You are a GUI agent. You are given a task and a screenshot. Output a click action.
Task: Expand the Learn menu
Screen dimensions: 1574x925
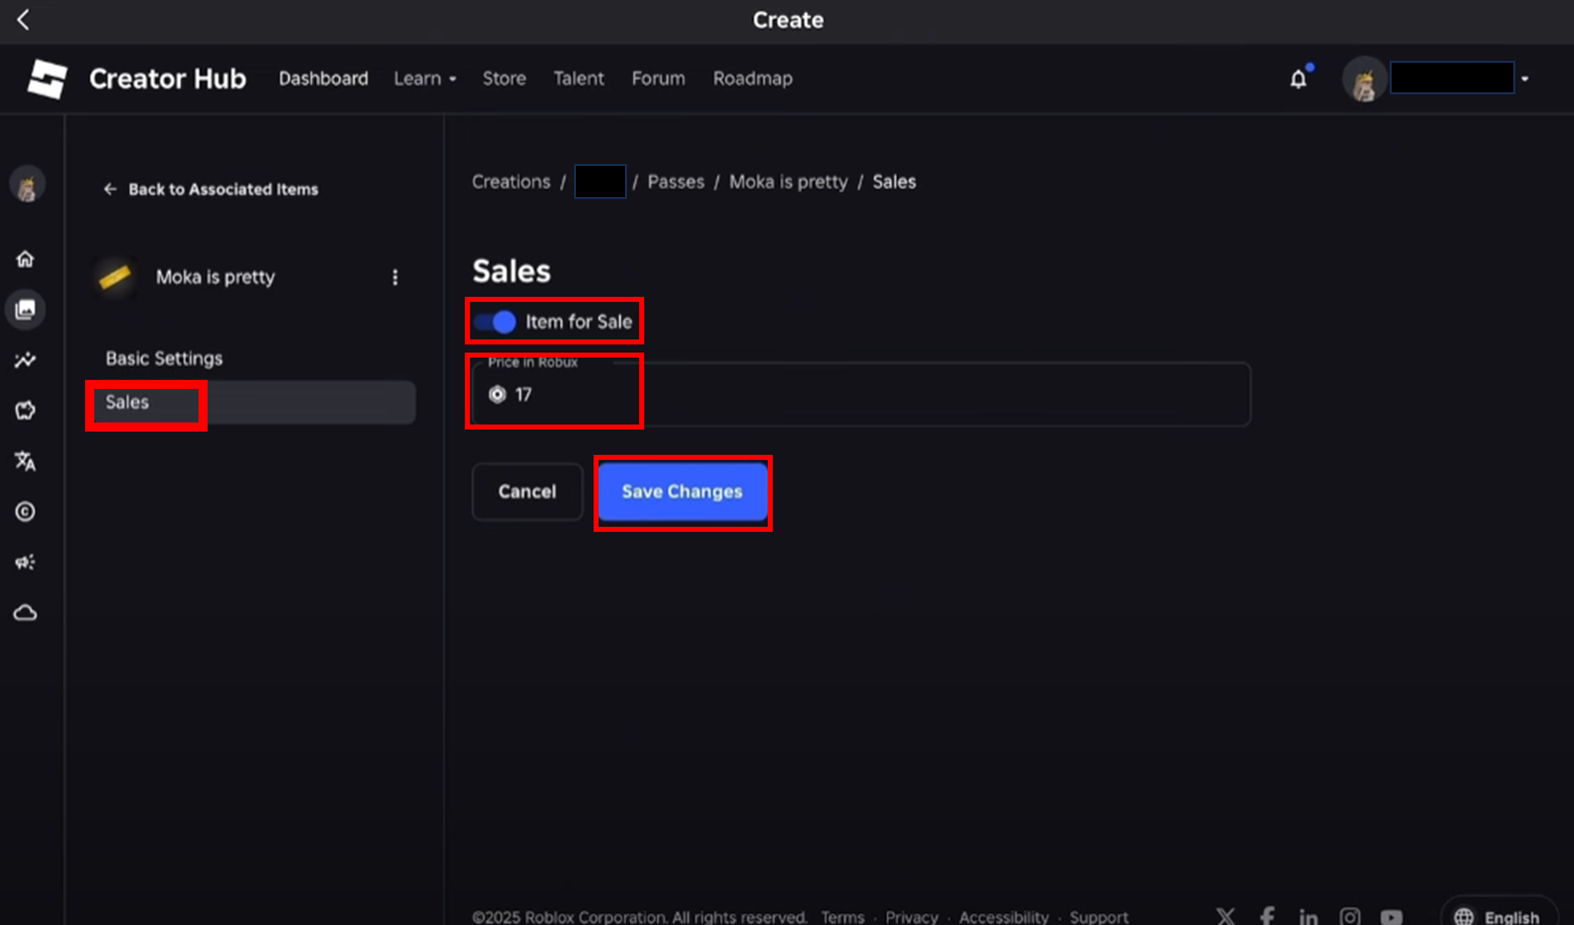tap(425, 78)
